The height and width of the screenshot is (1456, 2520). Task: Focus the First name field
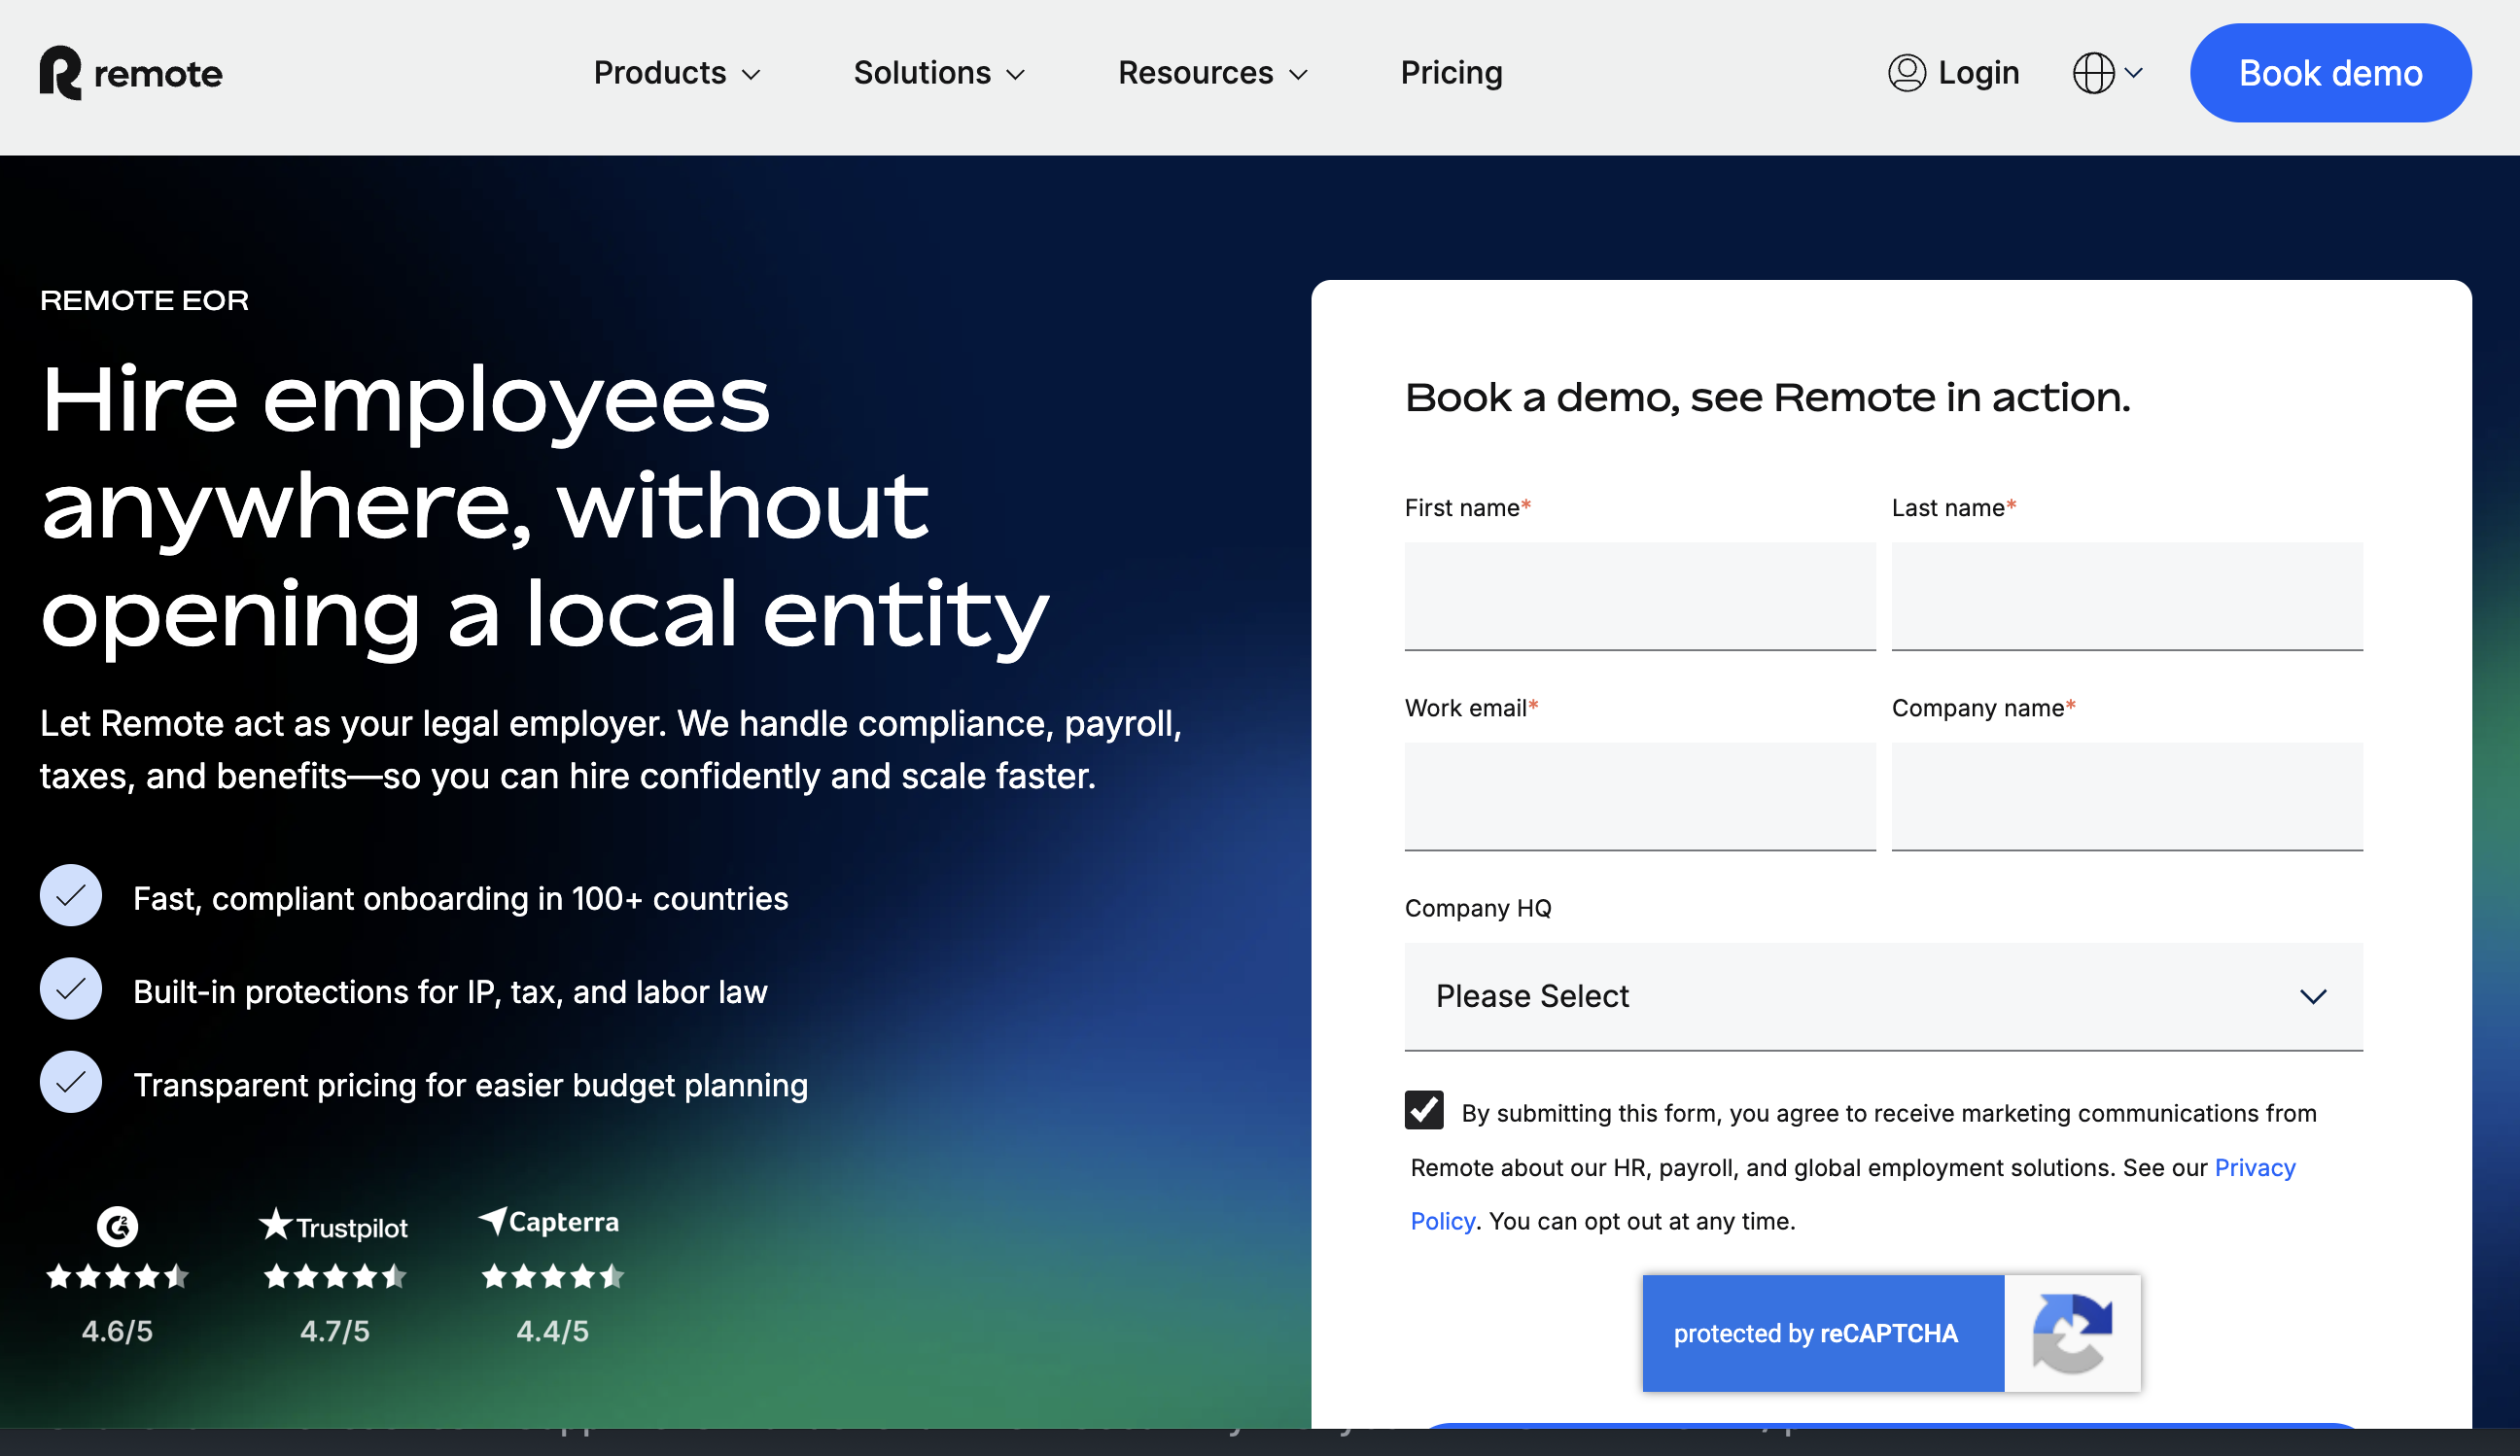1639,596
